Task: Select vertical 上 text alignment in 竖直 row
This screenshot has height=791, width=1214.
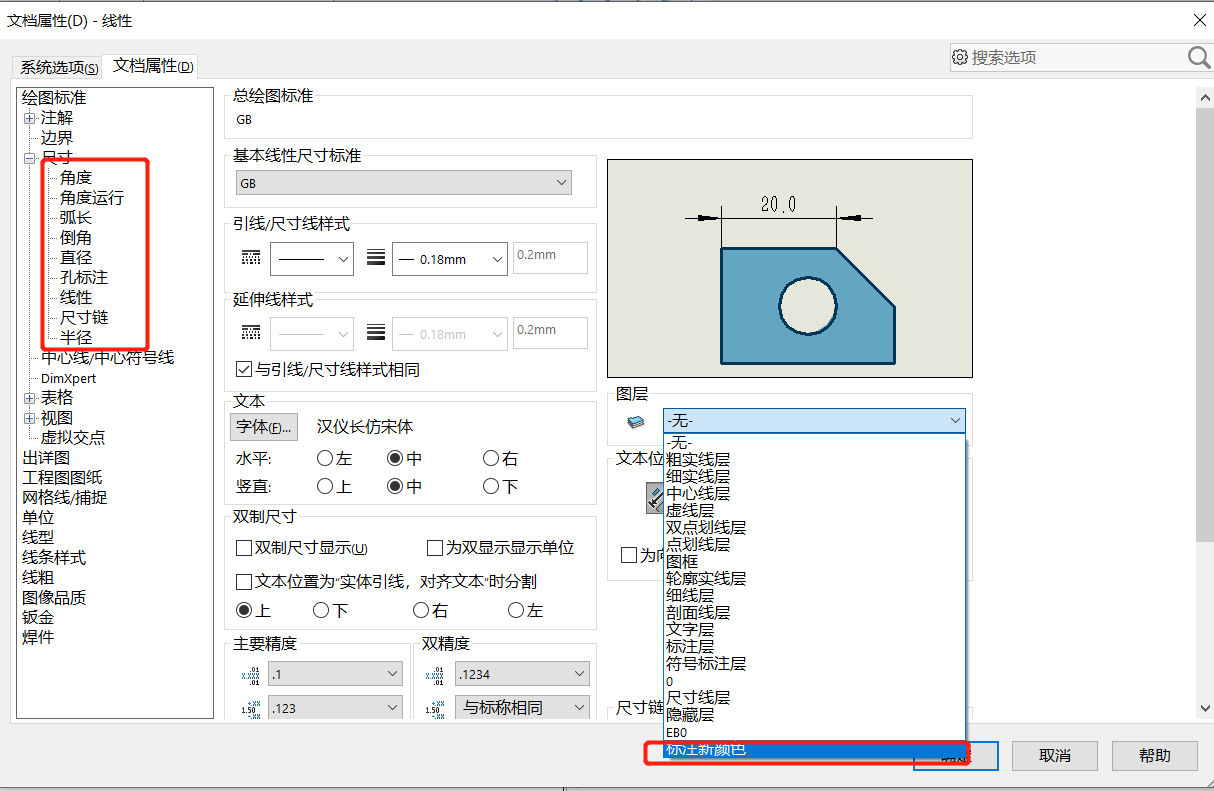Action: click(x=324, y=486)
